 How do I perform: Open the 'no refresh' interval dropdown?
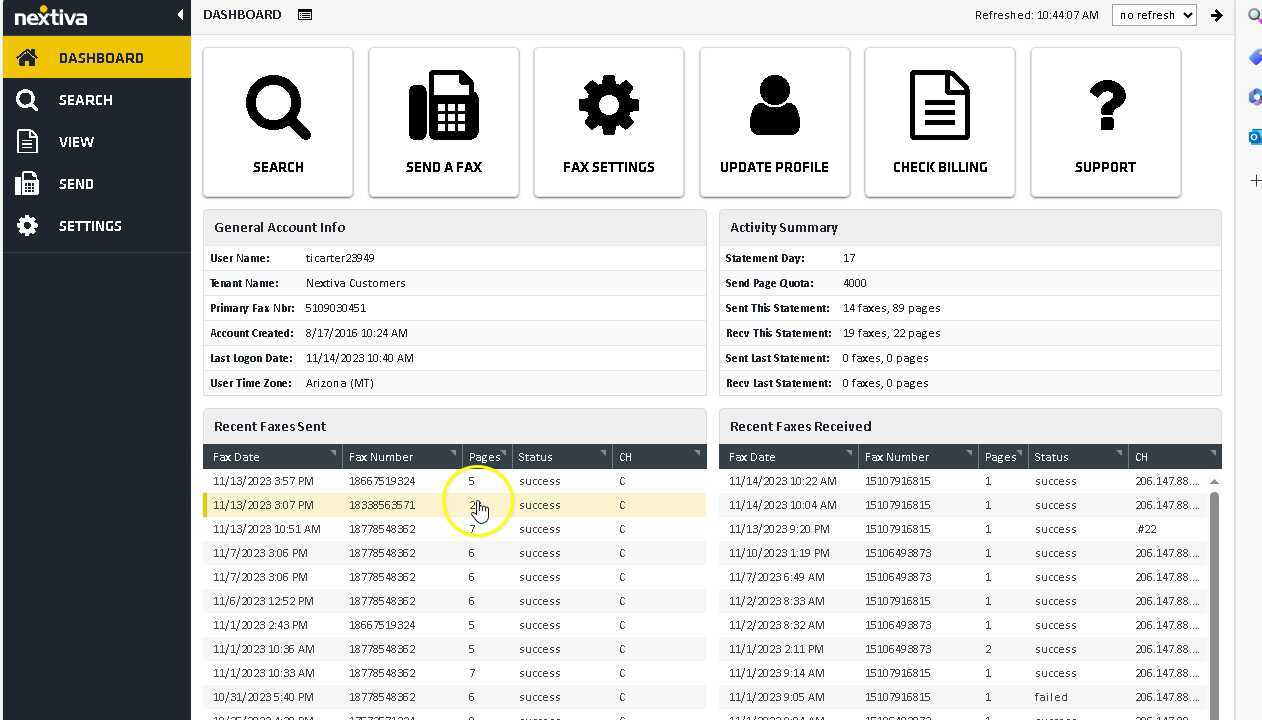(1154, 15)
